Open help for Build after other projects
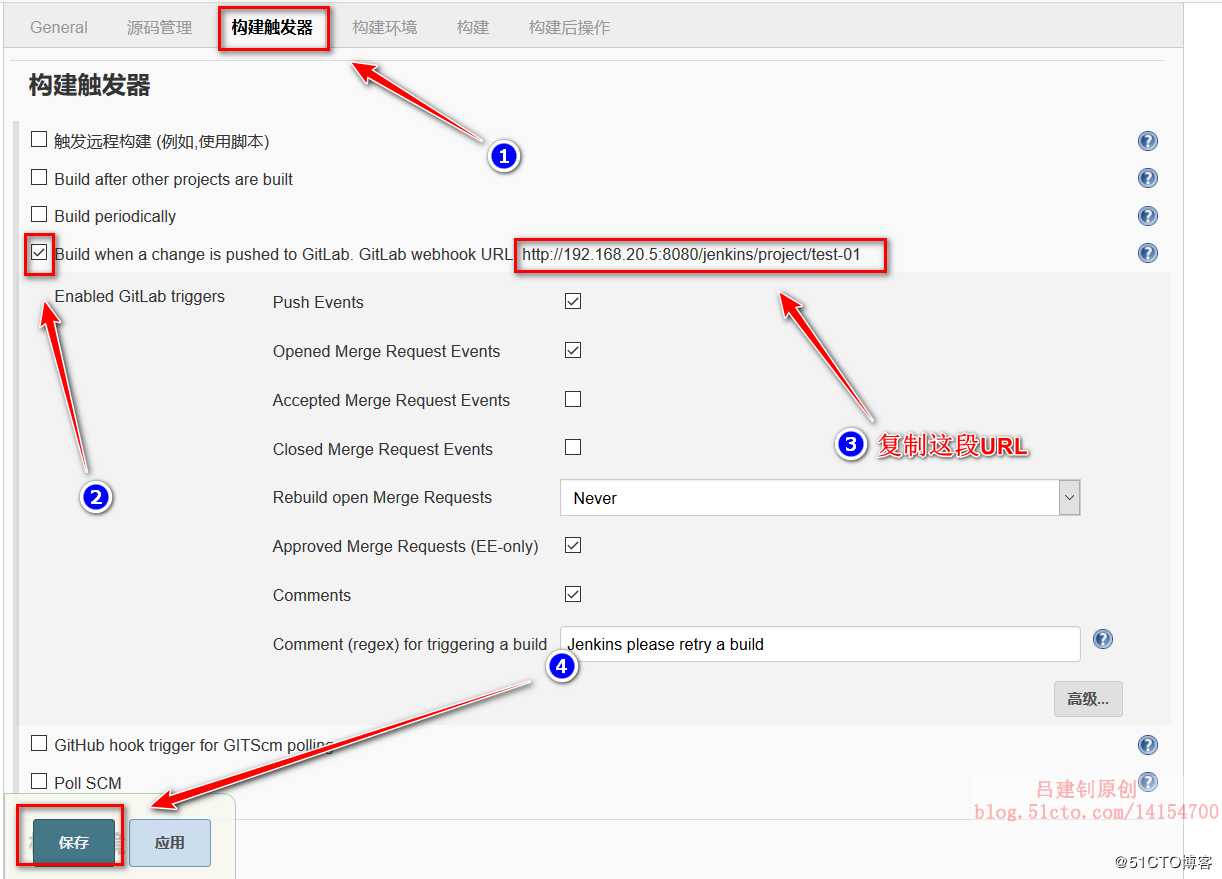1222x879 pixels. pos(1148,178)
